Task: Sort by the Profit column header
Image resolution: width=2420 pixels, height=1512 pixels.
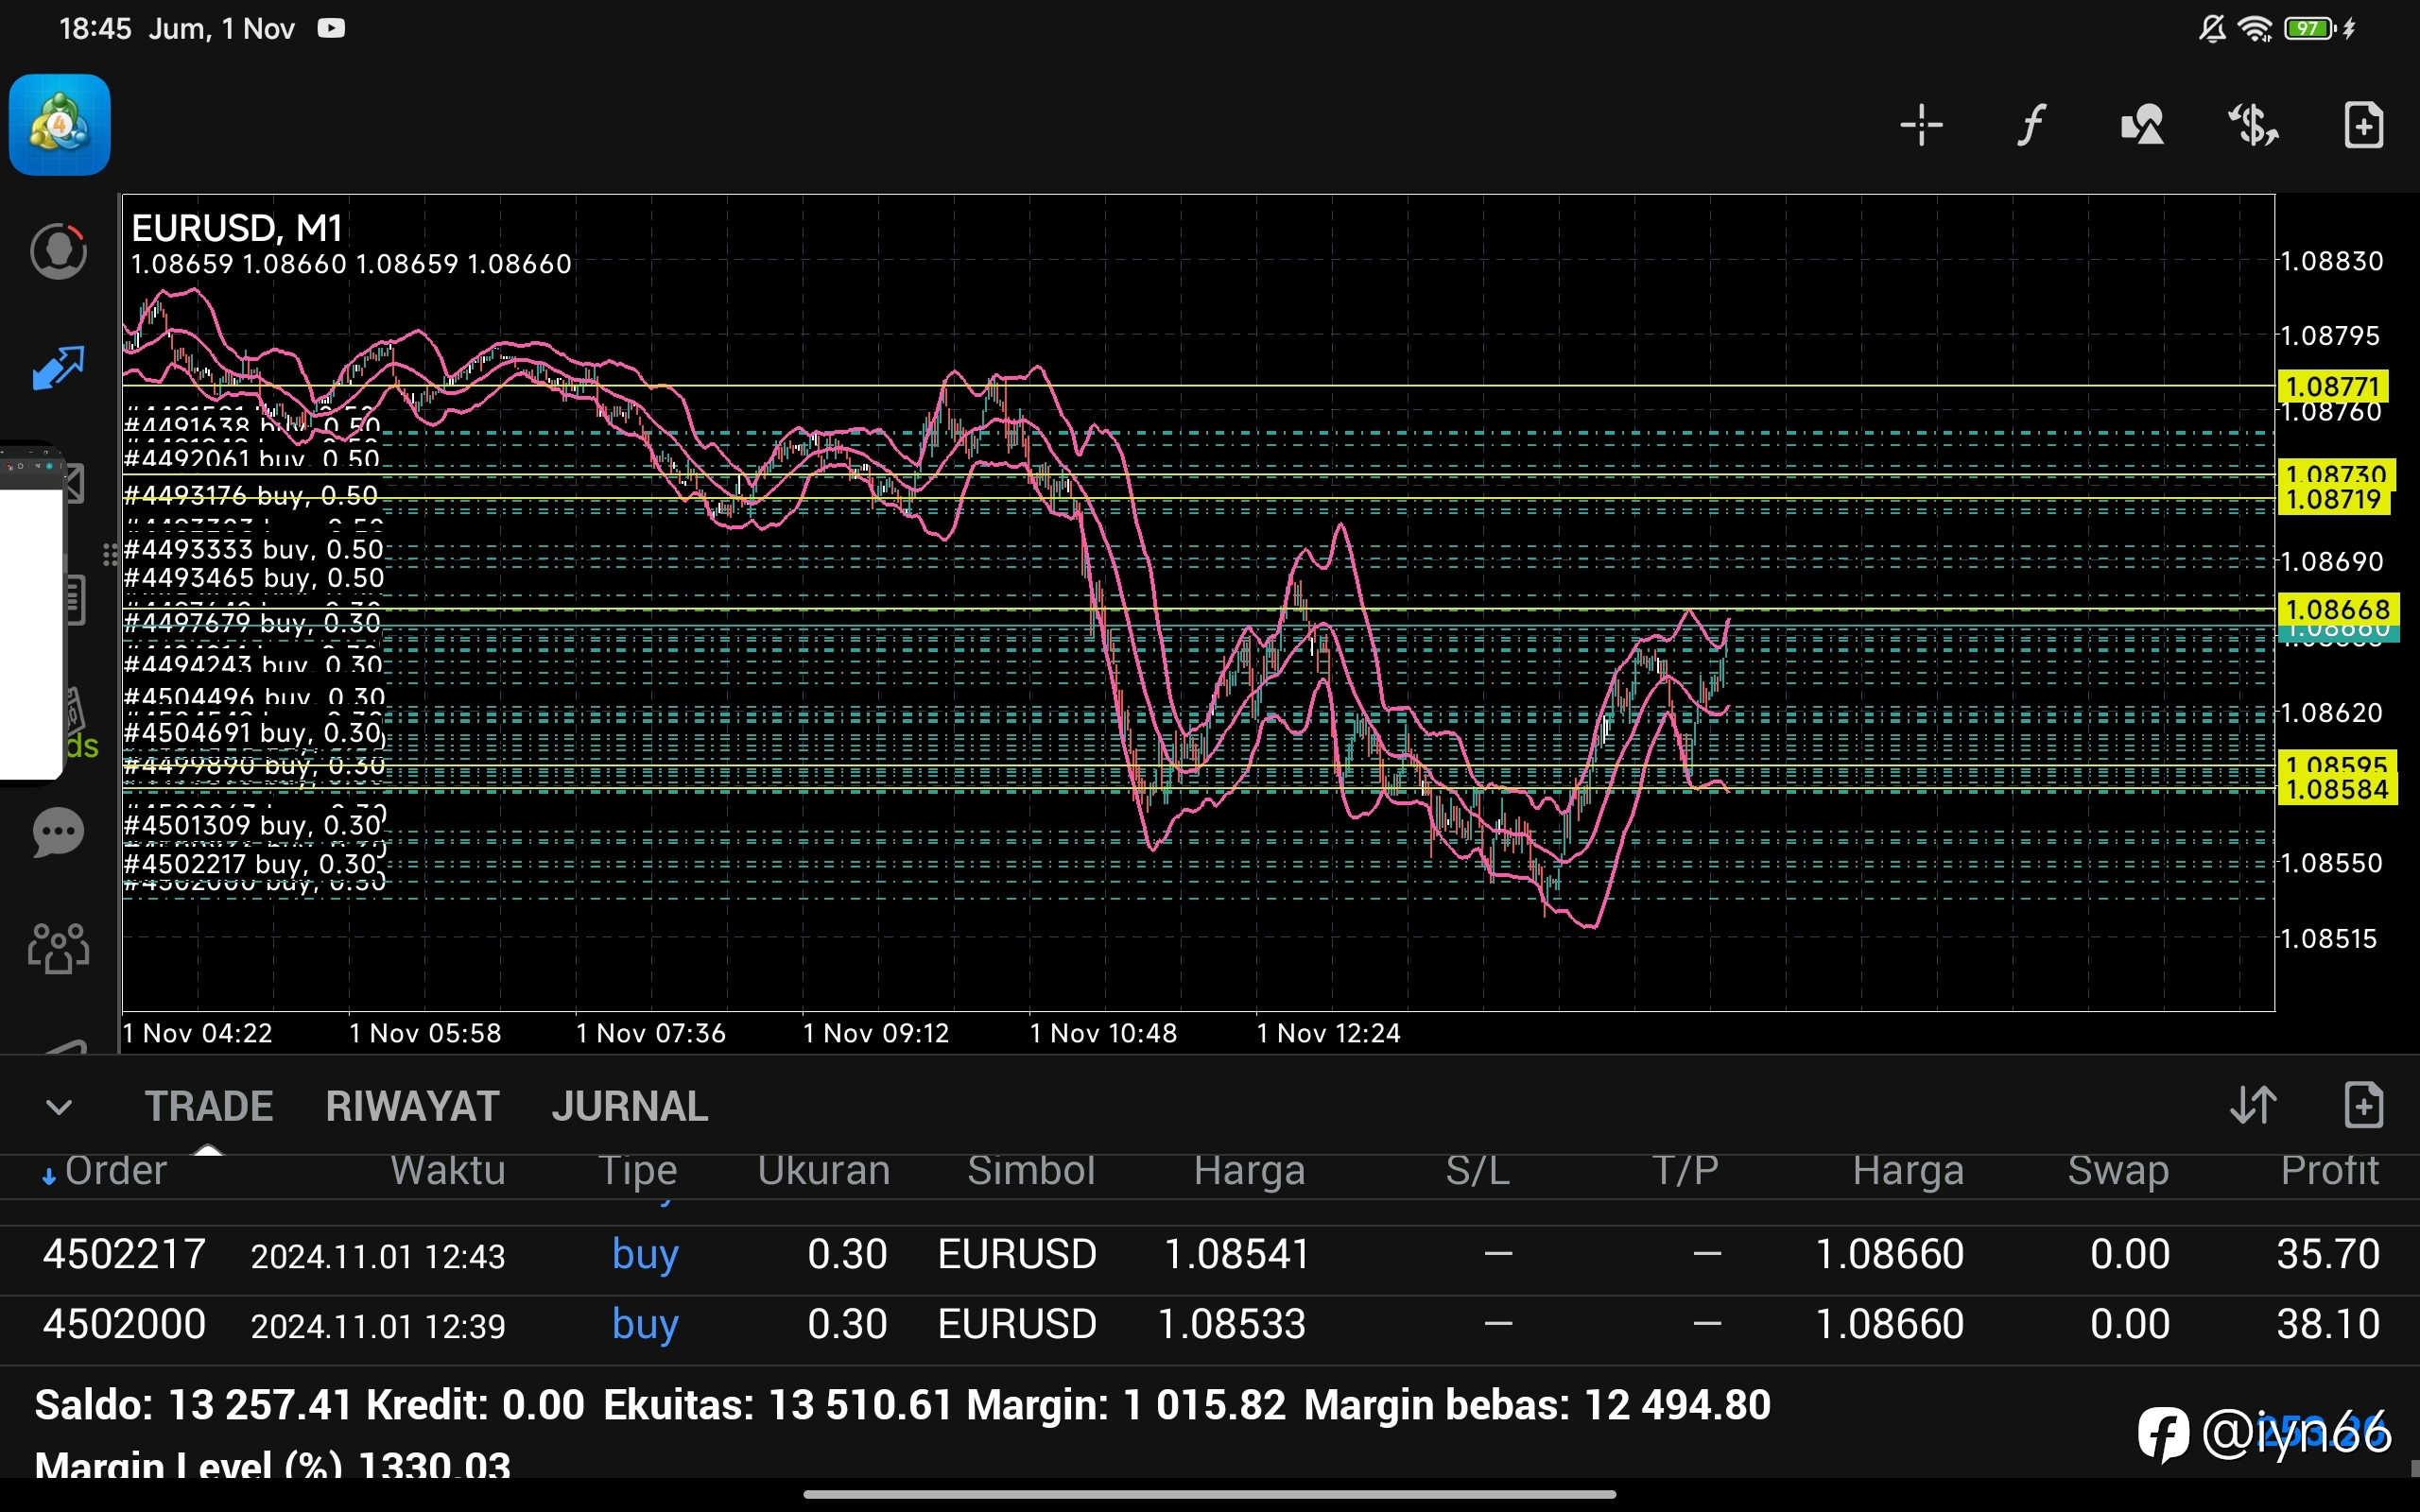Action: tap(2329, 1171)
